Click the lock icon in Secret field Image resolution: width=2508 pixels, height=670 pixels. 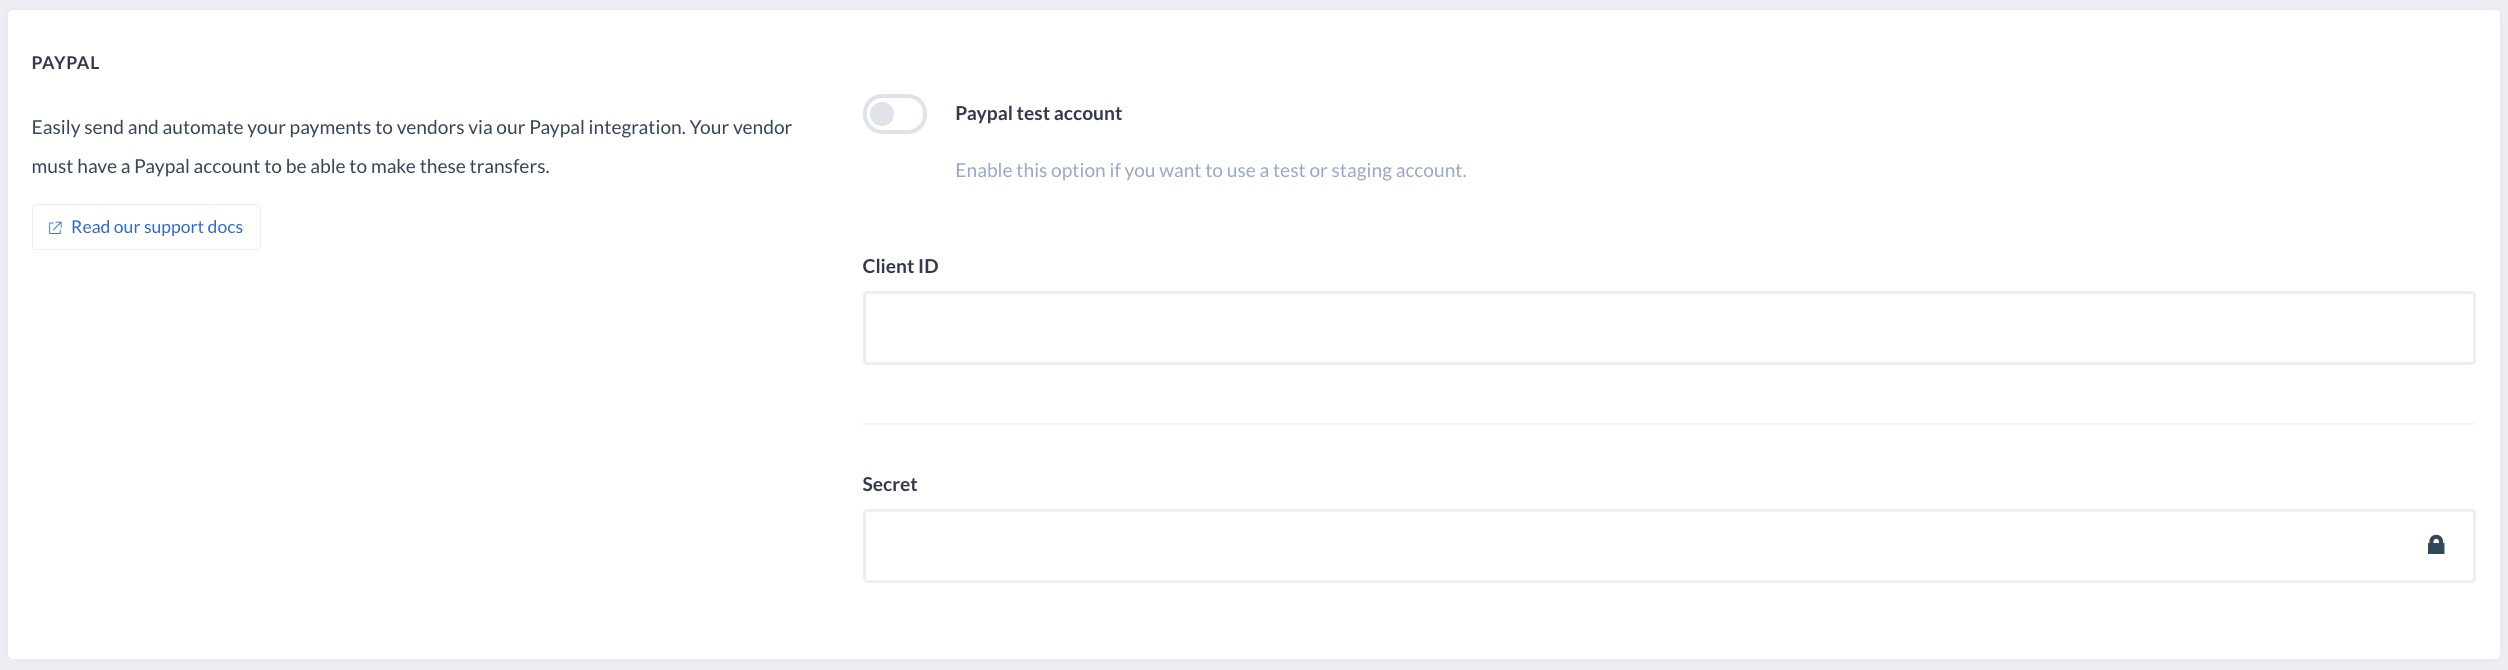pos(2436,545)
